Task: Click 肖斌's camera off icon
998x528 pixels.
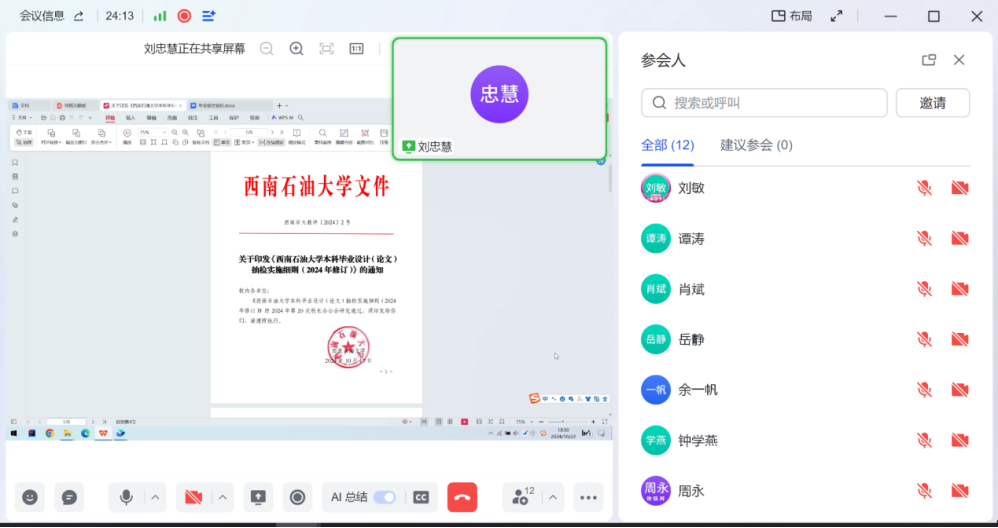Action: point(960,289)
